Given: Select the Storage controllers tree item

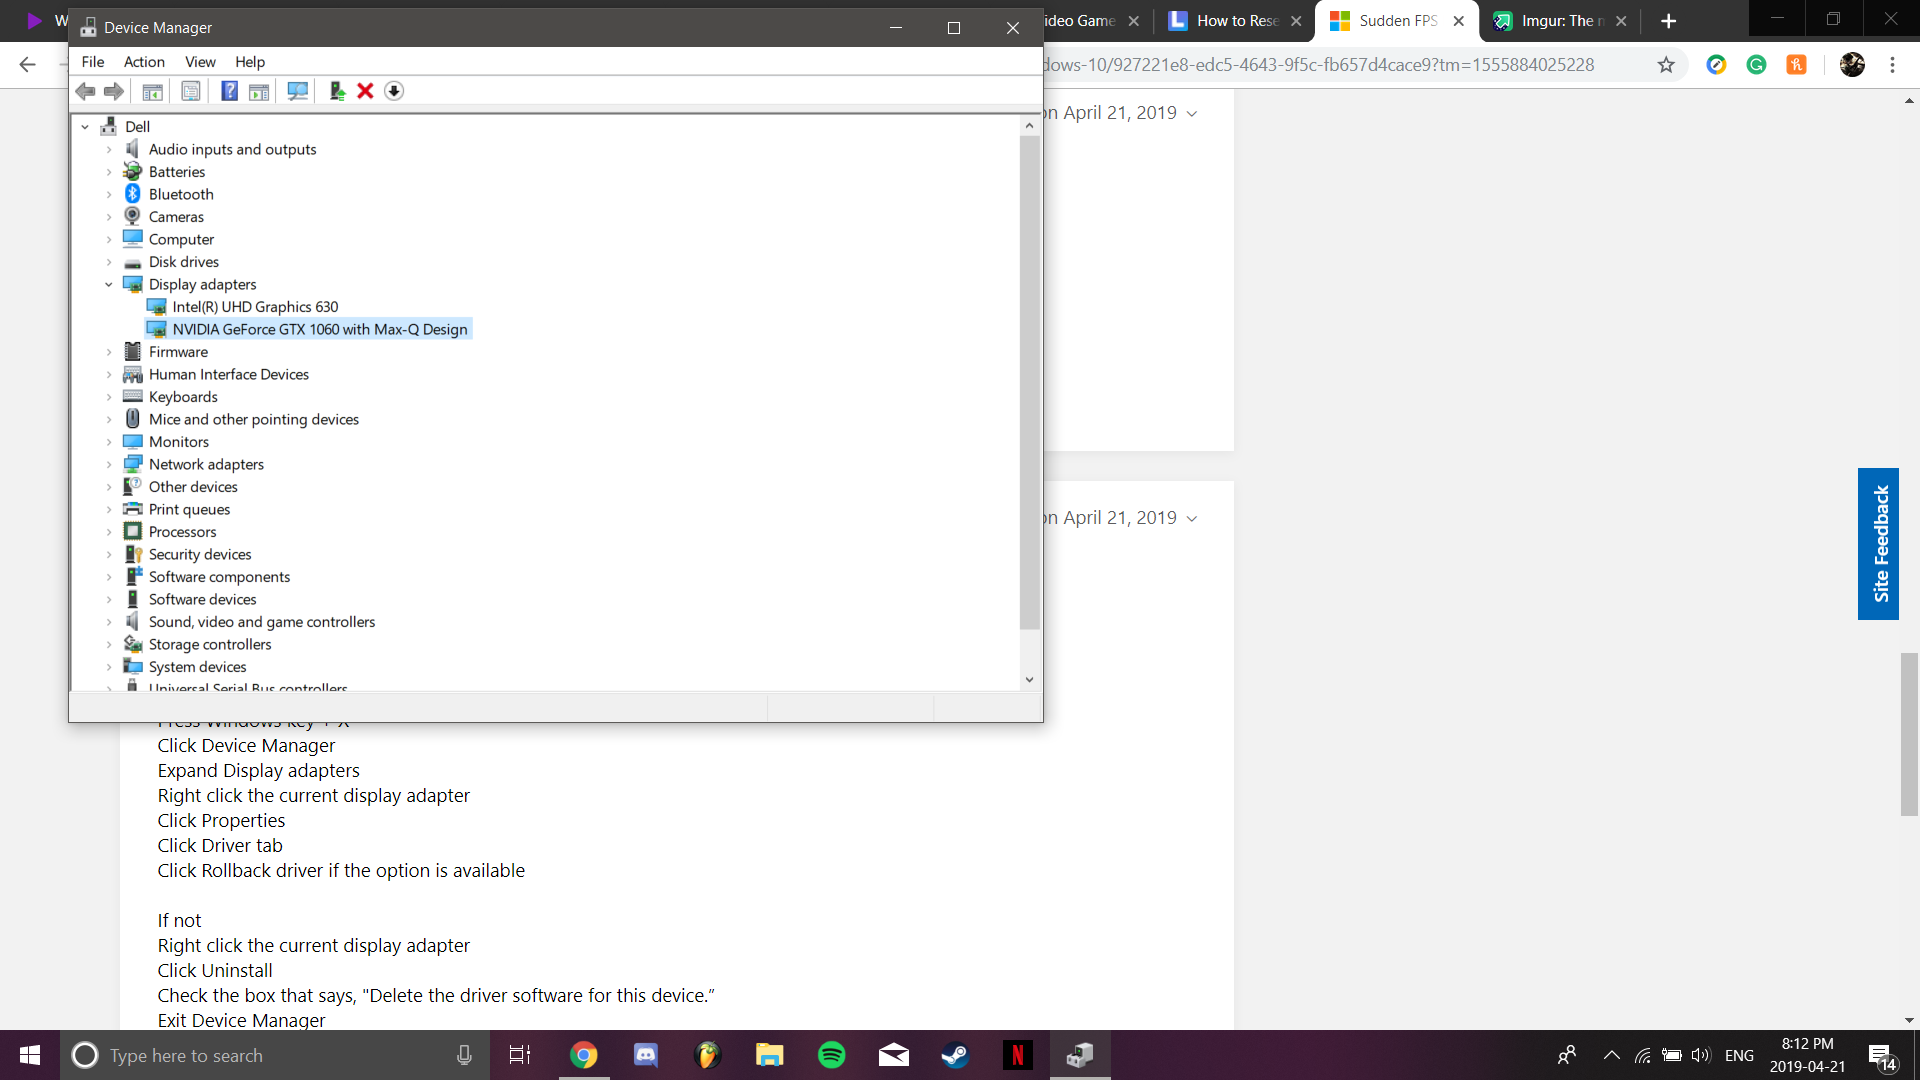Looking at the screenshot, I should (x=210, y=644).
